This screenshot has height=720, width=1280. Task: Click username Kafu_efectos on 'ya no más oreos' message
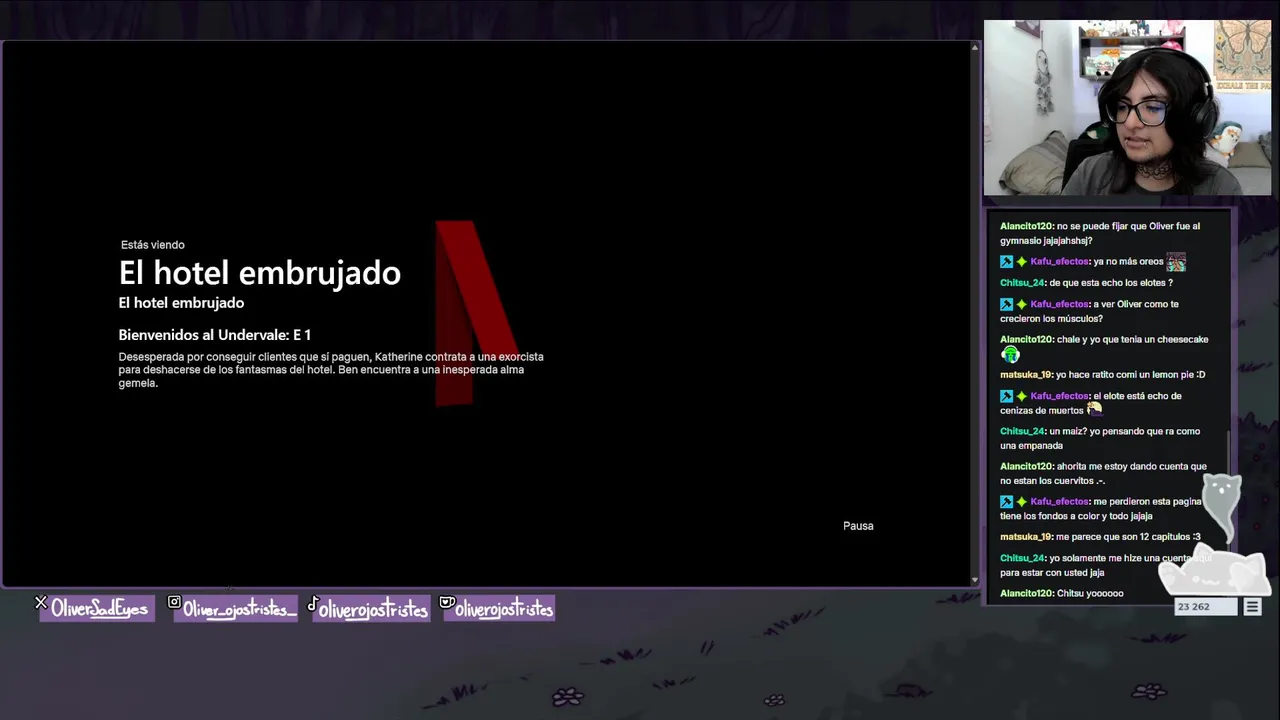(x=1059, y=262)
